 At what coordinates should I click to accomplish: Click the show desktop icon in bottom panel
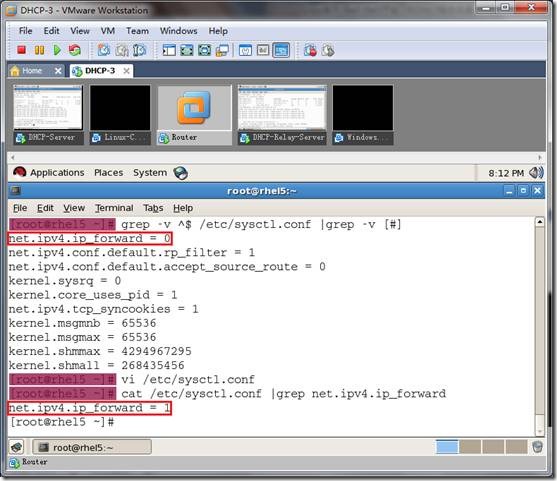tap(16, 447)
